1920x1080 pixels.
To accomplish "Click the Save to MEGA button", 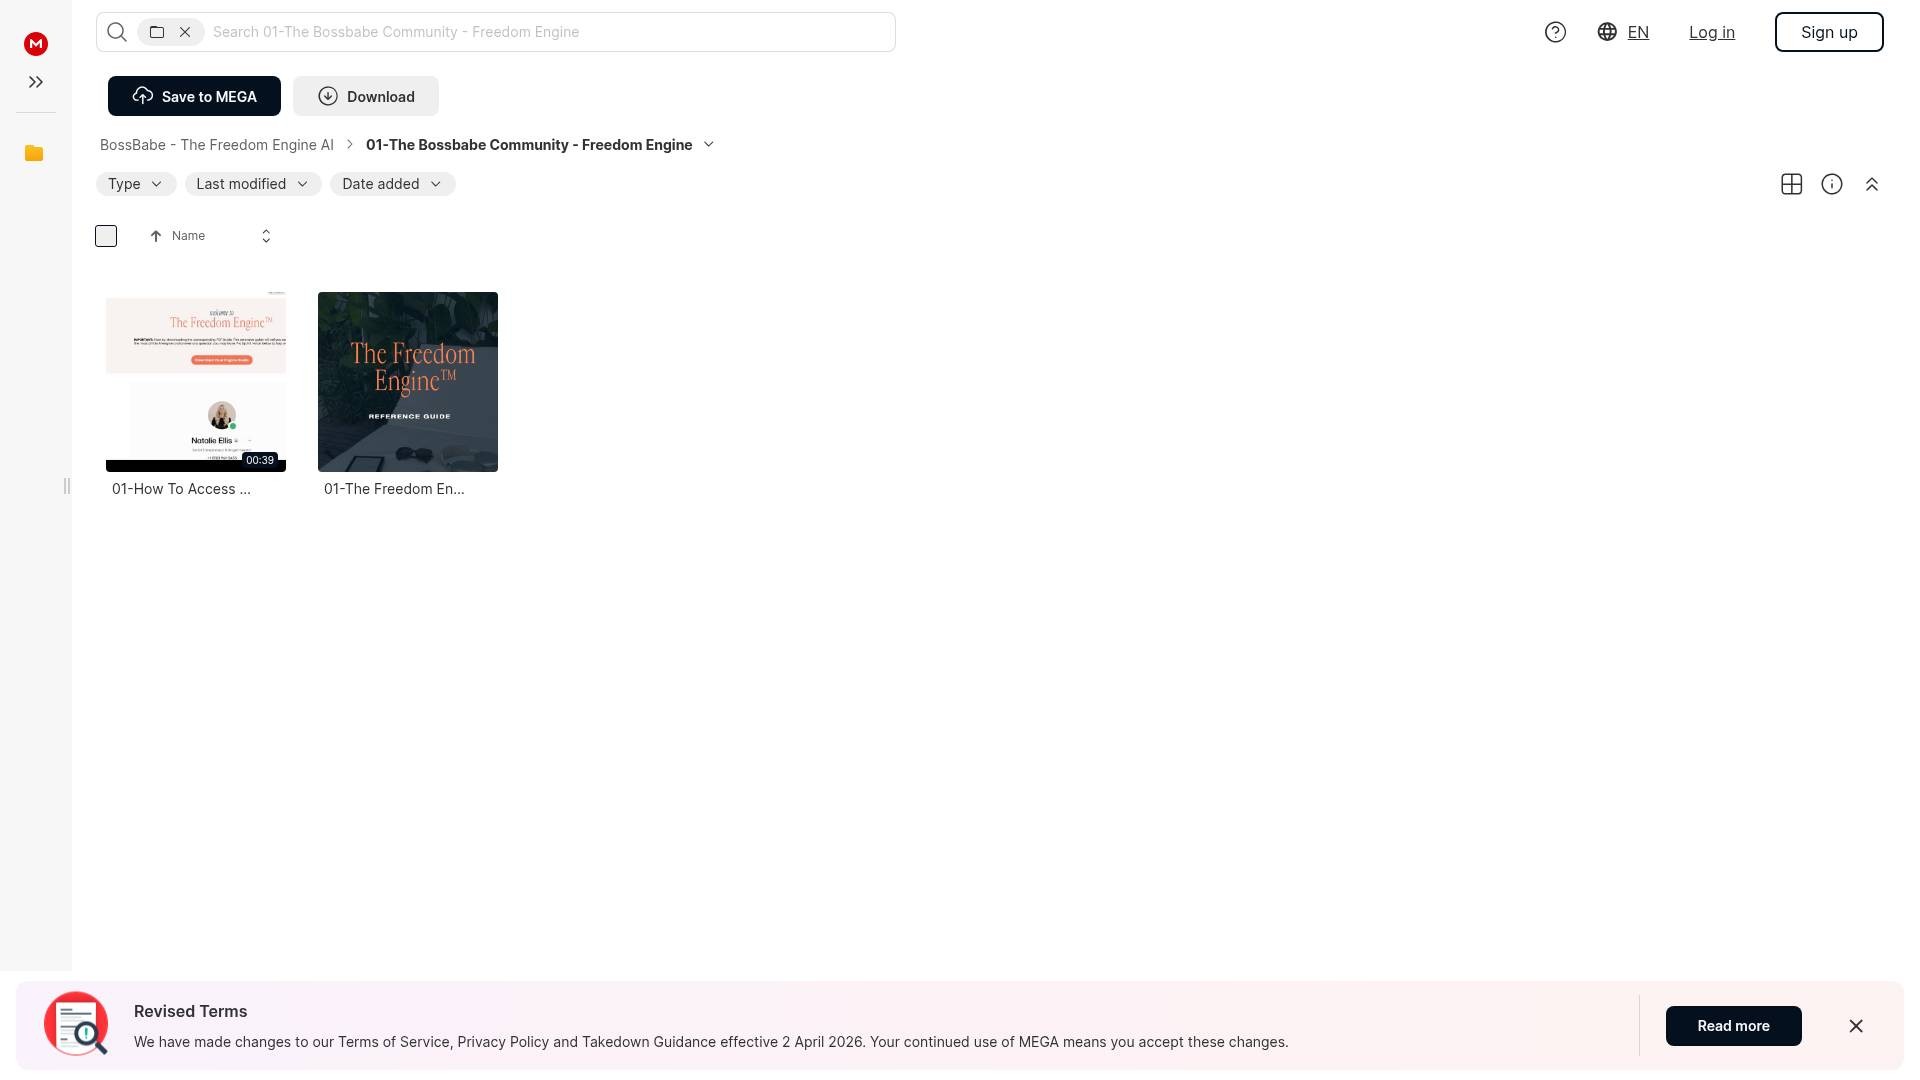I will coord(194,96).
